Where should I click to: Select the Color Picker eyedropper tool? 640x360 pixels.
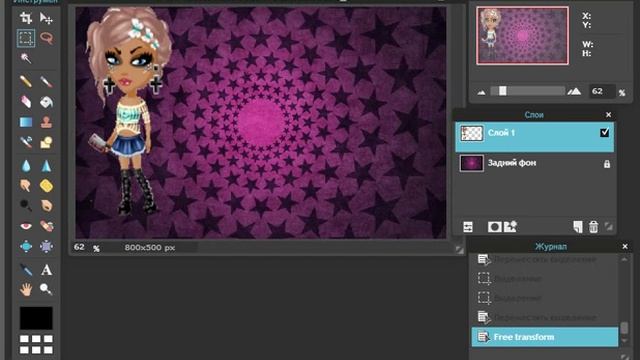pyautogui.click(x=26, y=269)
